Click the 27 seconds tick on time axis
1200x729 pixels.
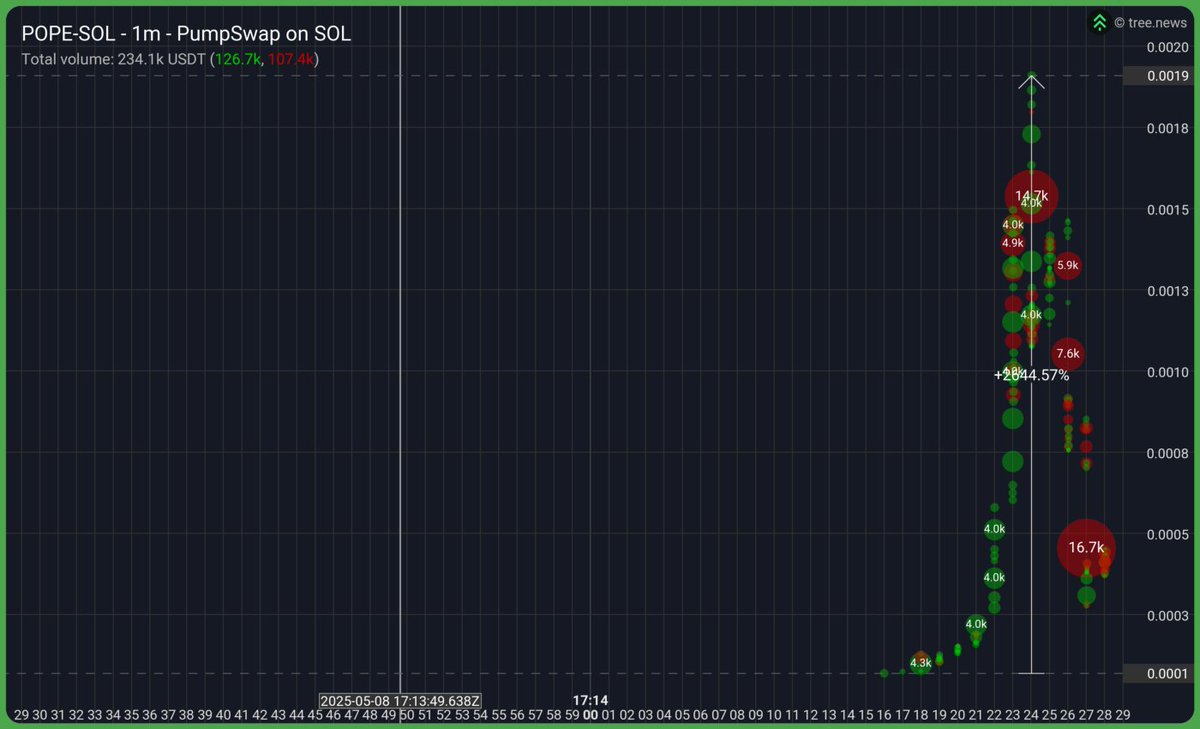[x=1086, y=715]
